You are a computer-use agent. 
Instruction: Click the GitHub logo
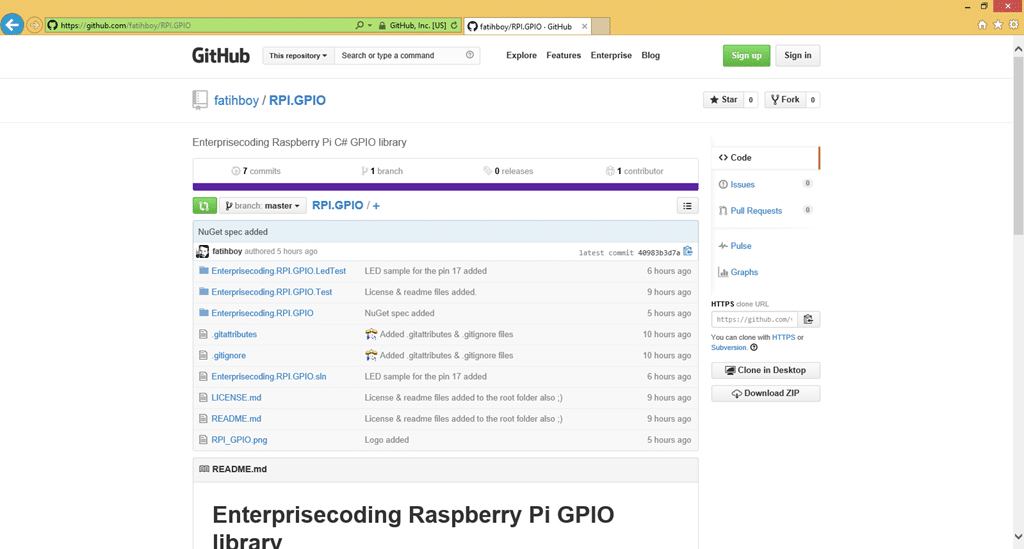click(221, 55)
